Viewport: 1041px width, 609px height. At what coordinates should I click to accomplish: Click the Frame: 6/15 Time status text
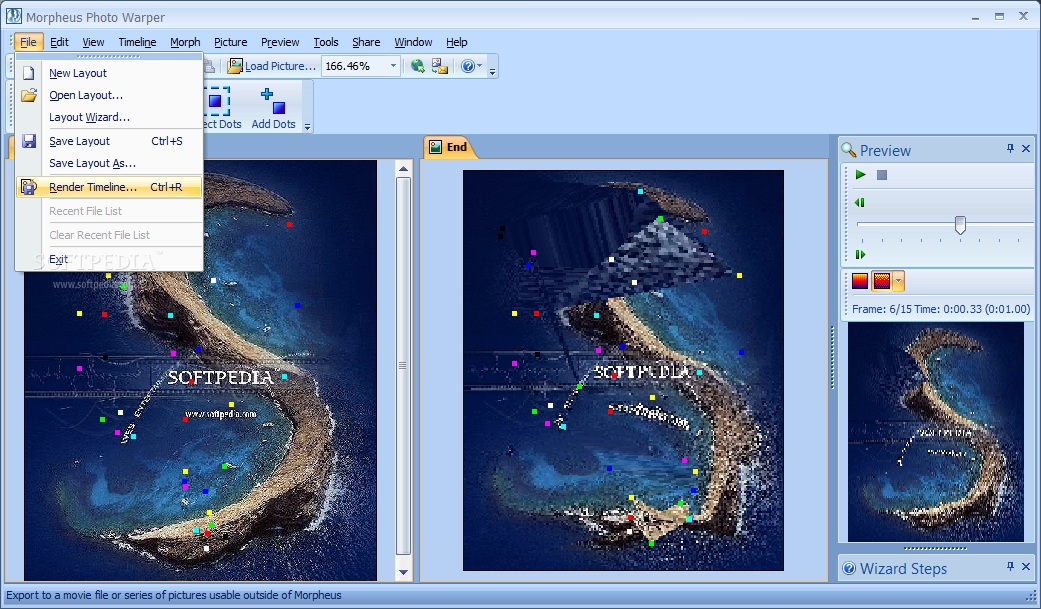[x=940, y=309]
